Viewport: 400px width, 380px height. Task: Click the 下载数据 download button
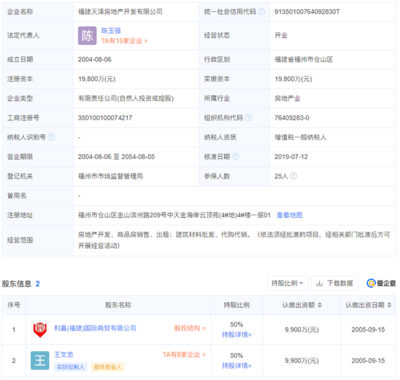(x=335, y=283)
